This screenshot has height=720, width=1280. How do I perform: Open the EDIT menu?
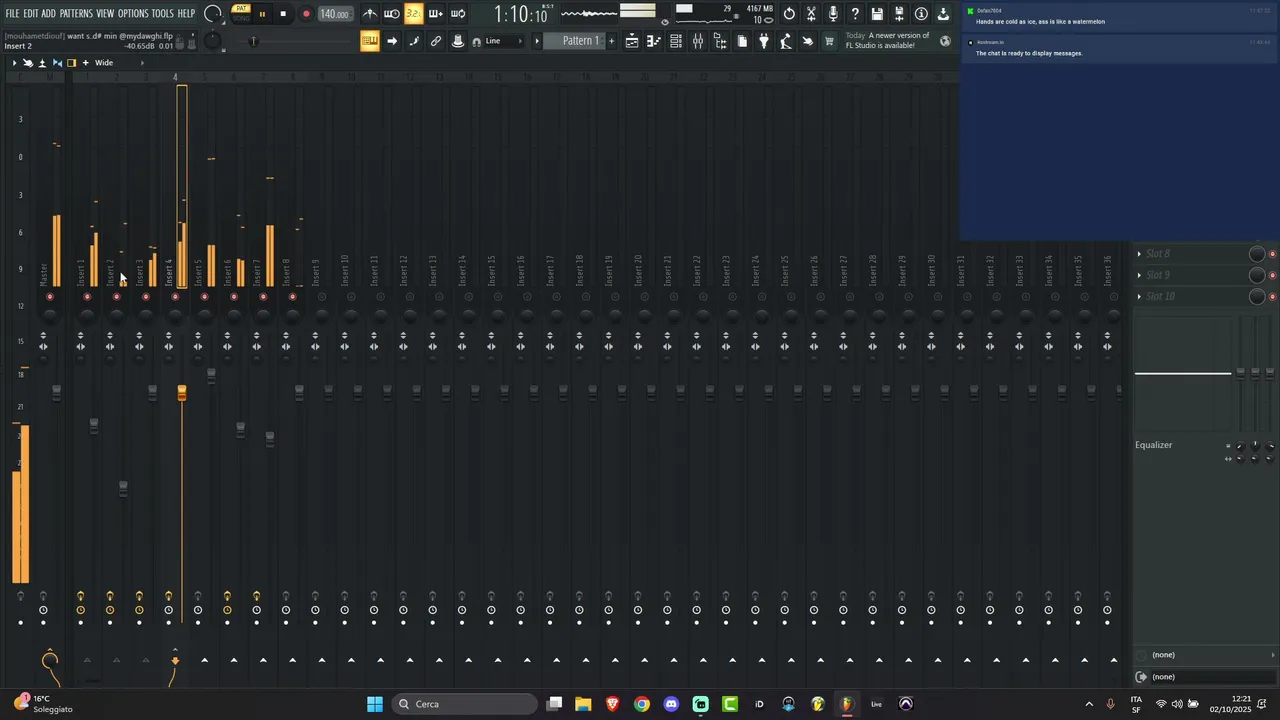31,14
